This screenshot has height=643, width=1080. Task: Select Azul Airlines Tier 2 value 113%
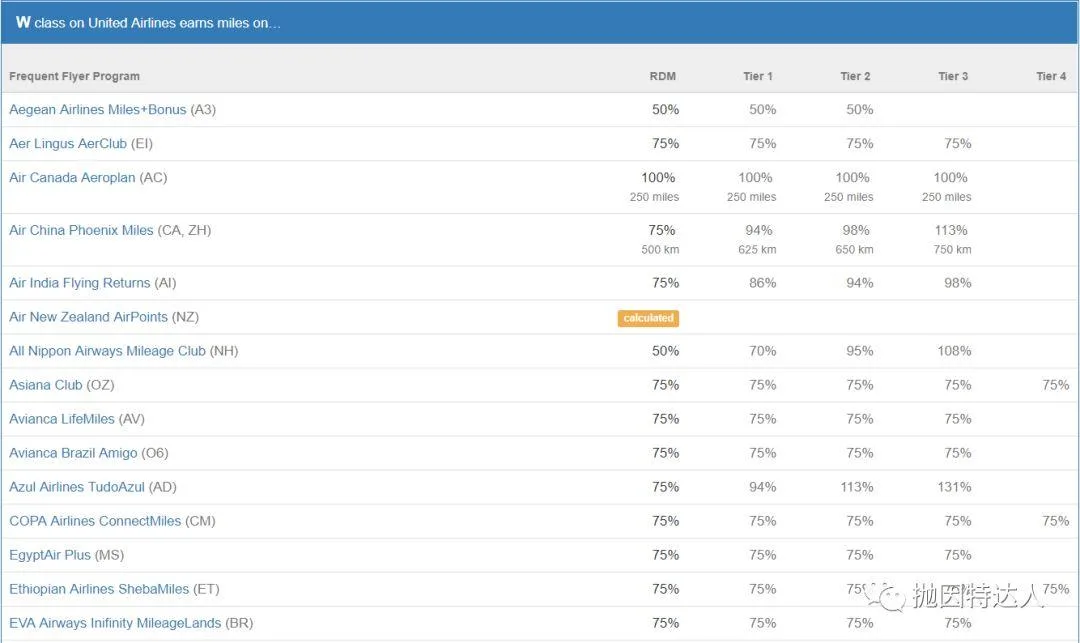coord(857,487)
